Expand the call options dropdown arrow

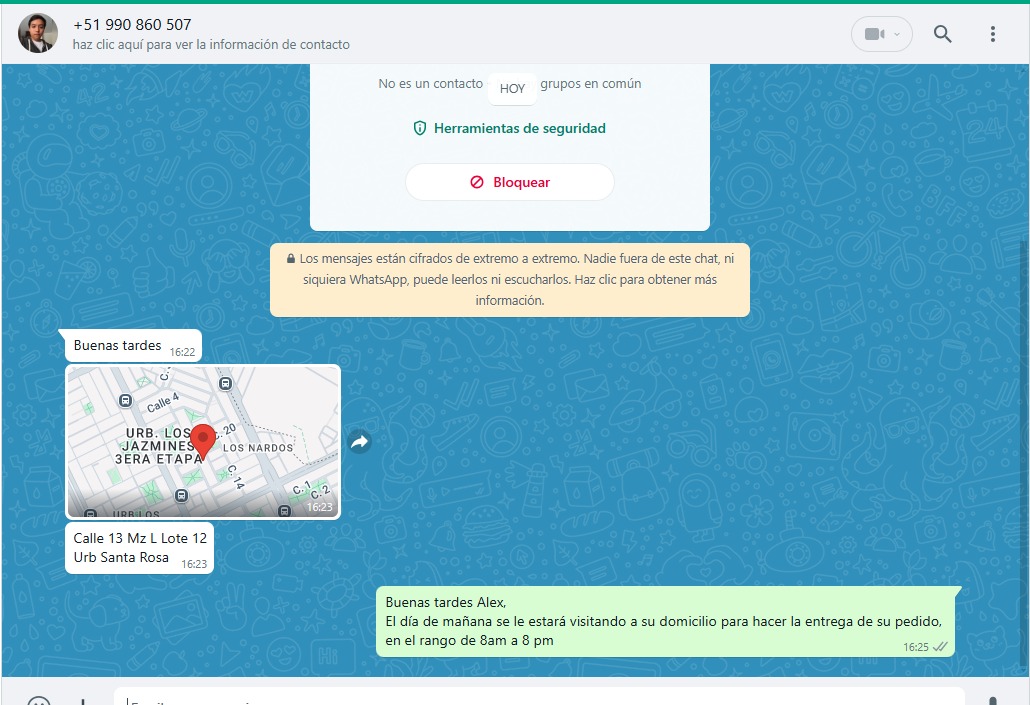[x=897, y=34]
